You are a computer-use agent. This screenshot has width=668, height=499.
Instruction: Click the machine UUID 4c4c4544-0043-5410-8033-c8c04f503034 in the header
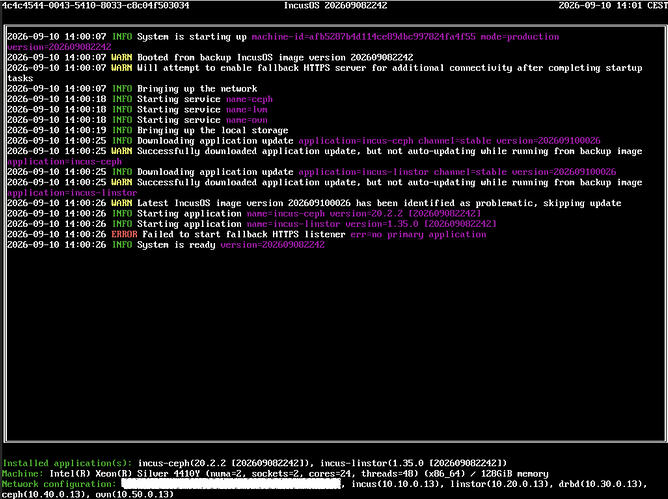tap(96, 6)
